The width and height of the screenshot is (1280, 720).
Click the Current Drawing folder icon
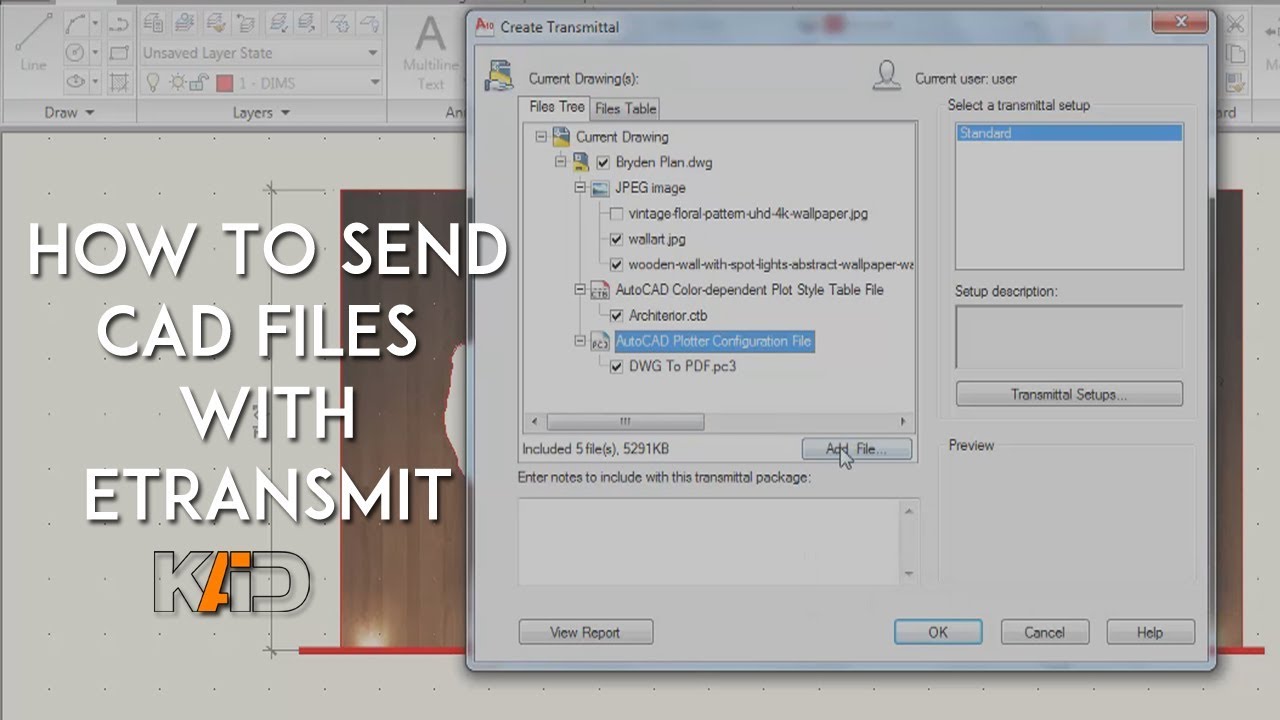click(x=561, y=137)
